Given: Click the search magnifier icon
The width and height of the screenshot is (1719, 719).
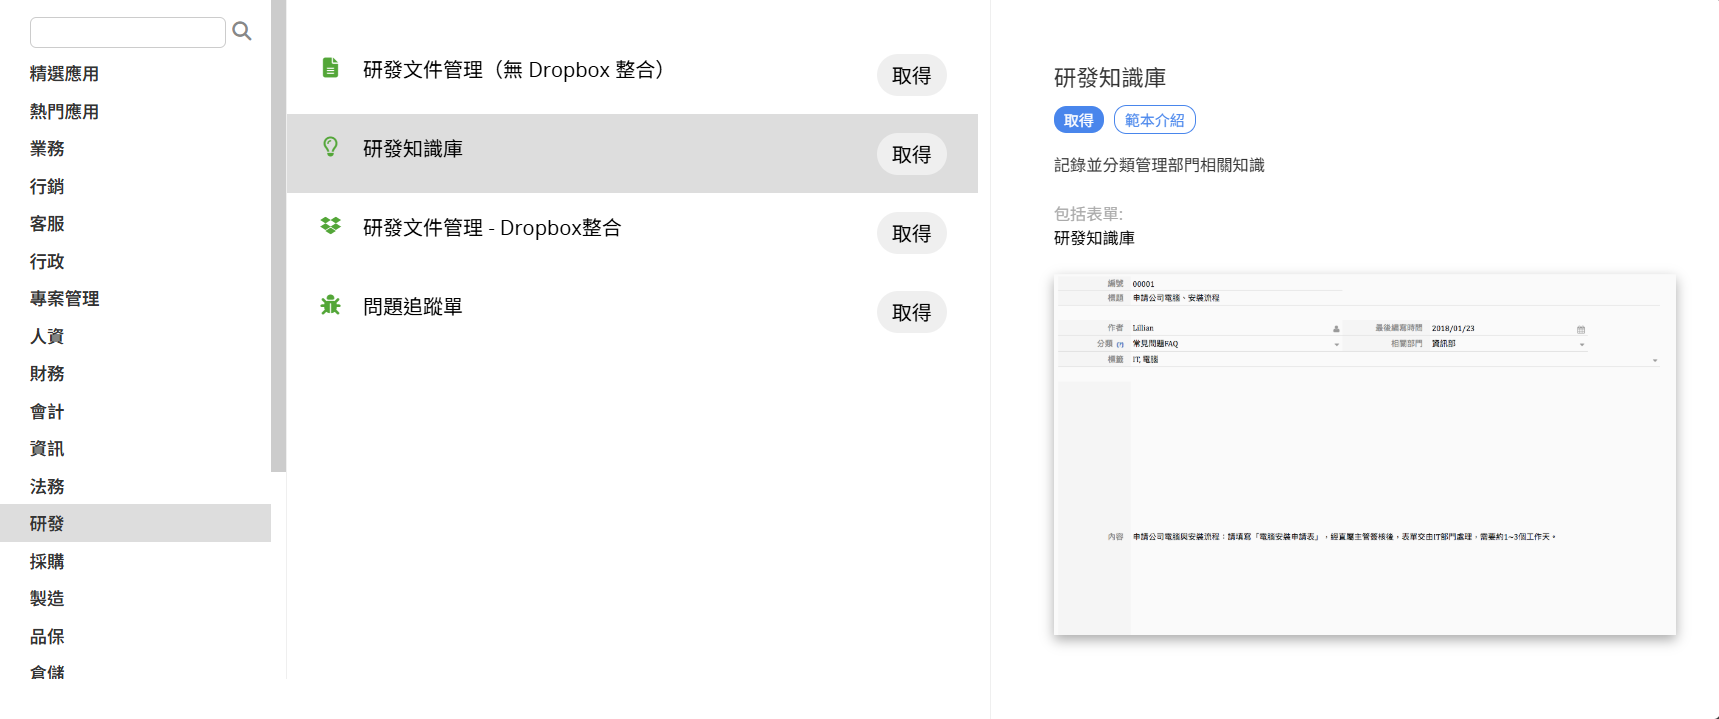Looking at the screenshot, I should click(242, 32).
